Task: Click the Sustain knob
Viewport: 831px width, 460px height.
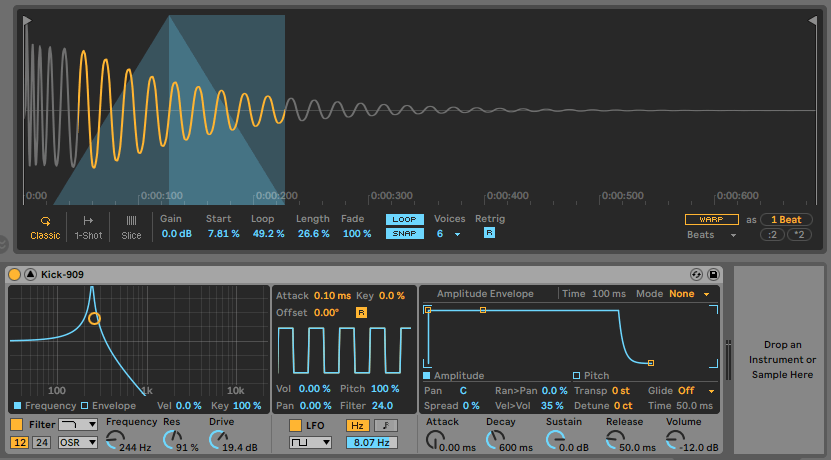Action: 555,439
